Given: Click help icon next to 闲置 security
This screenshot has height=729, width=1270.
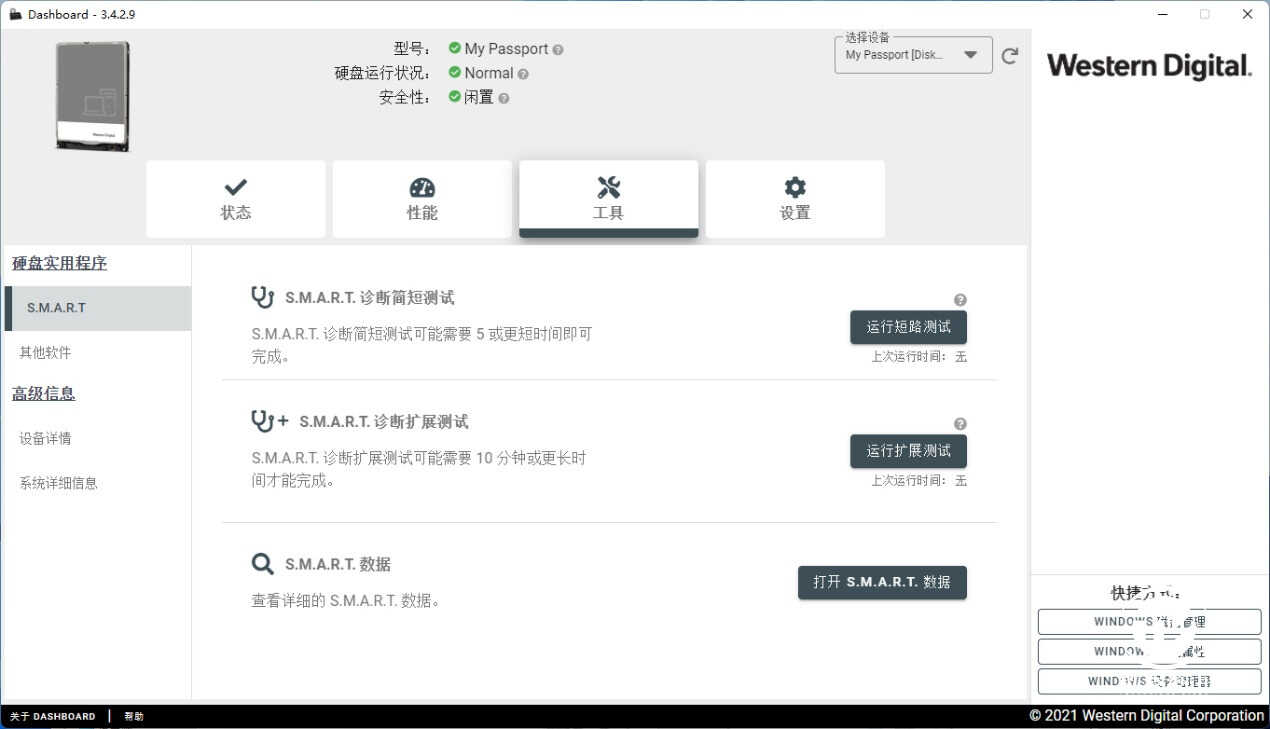Looking at the screenshot, I should pyautogui.click(x=504, y=98).
